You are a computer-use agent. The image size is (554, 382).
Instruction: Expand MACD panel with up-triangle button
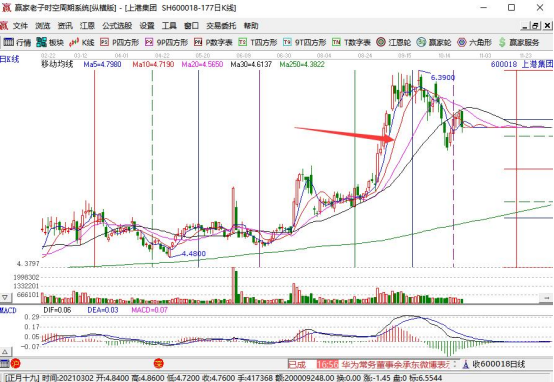(5, 352)
